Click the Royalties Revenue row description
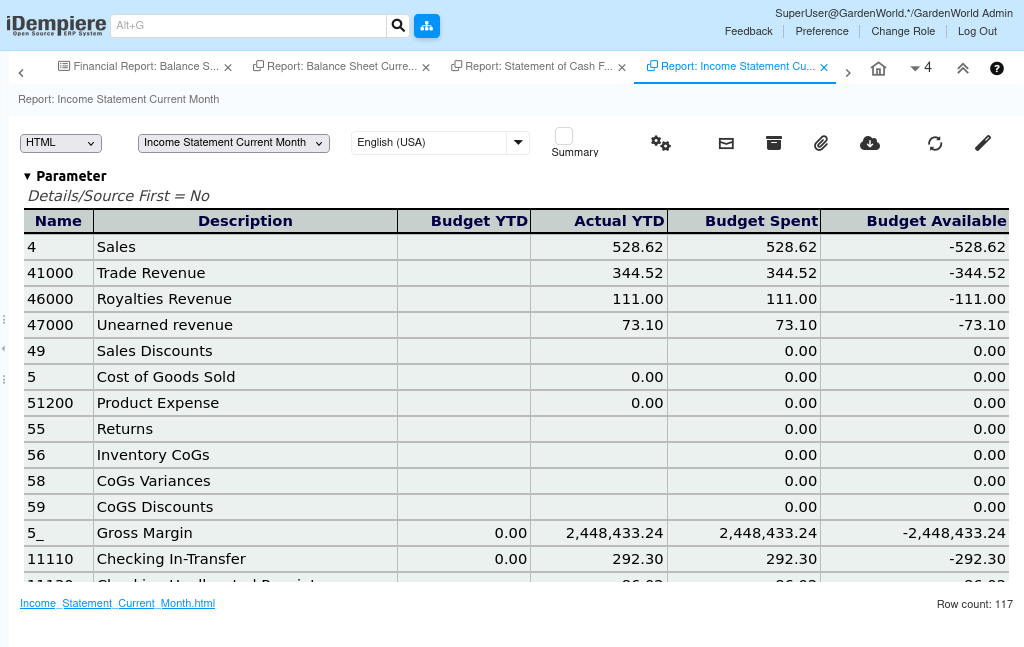Image resolution: width=1024 pixels, height=647 pixels. point(246,299)
